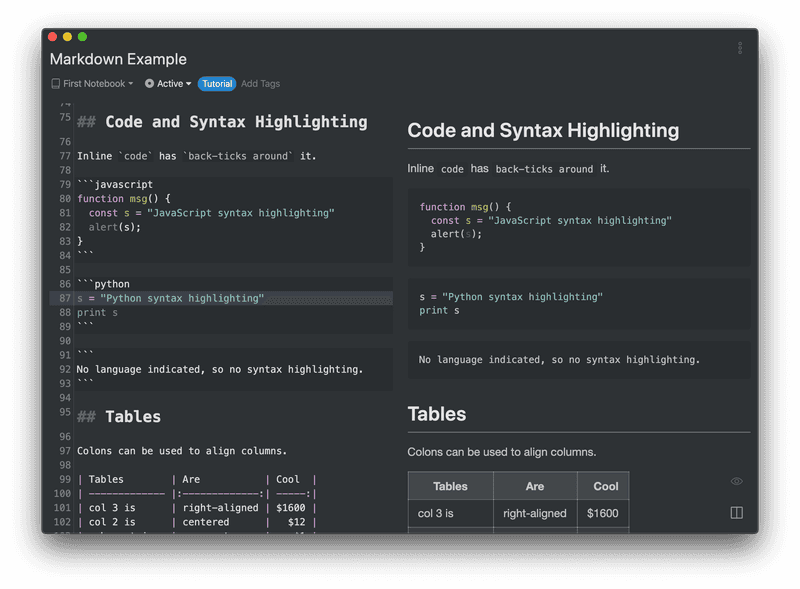Select the blue Tutorial tag
This screenshot has height=589, width=800.
tap(217, 84)
